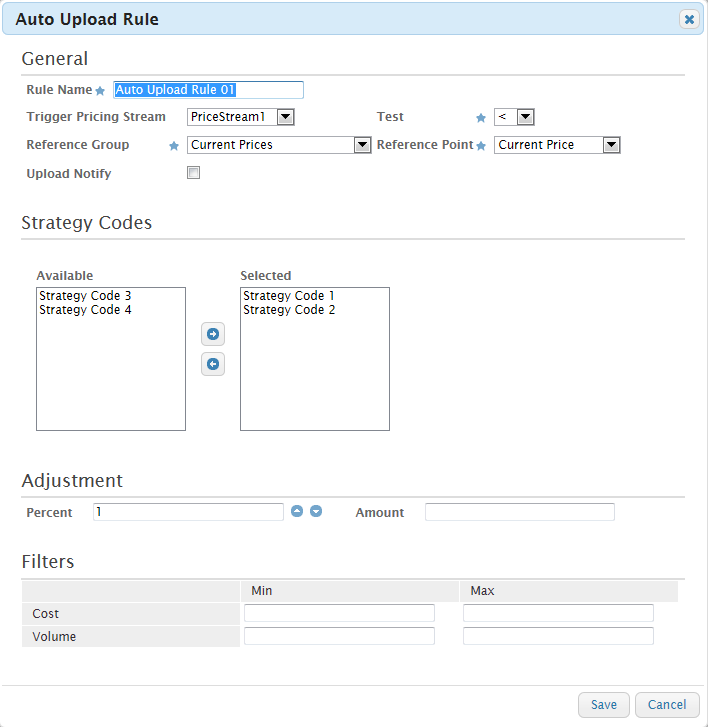Click the Cost Min filter field
The width and height of the screenshot is (708, 727).
pyautogui.click(x=339, y=613)
